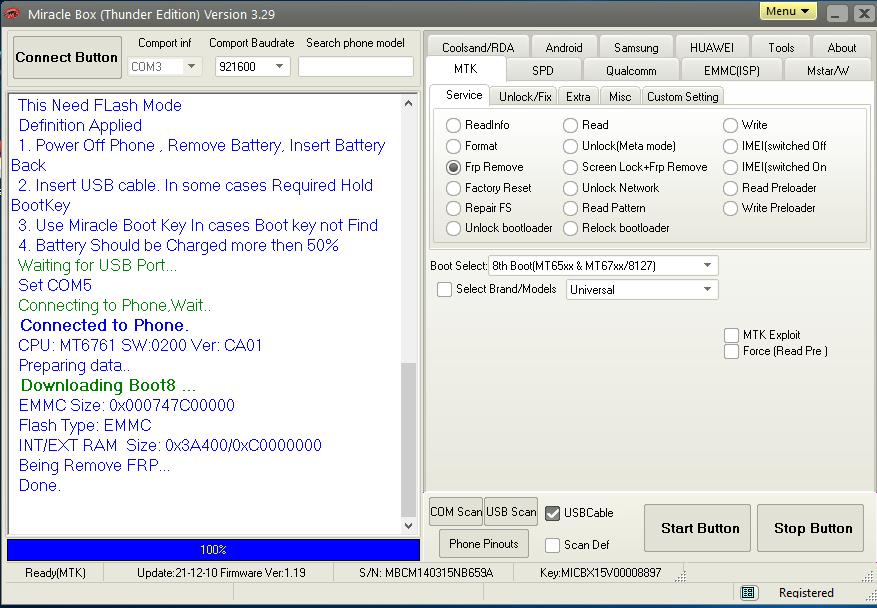The width and height of the screenshot is (877, 608).
Task: Select the Relock bootloader option
Action: point(570,228)
